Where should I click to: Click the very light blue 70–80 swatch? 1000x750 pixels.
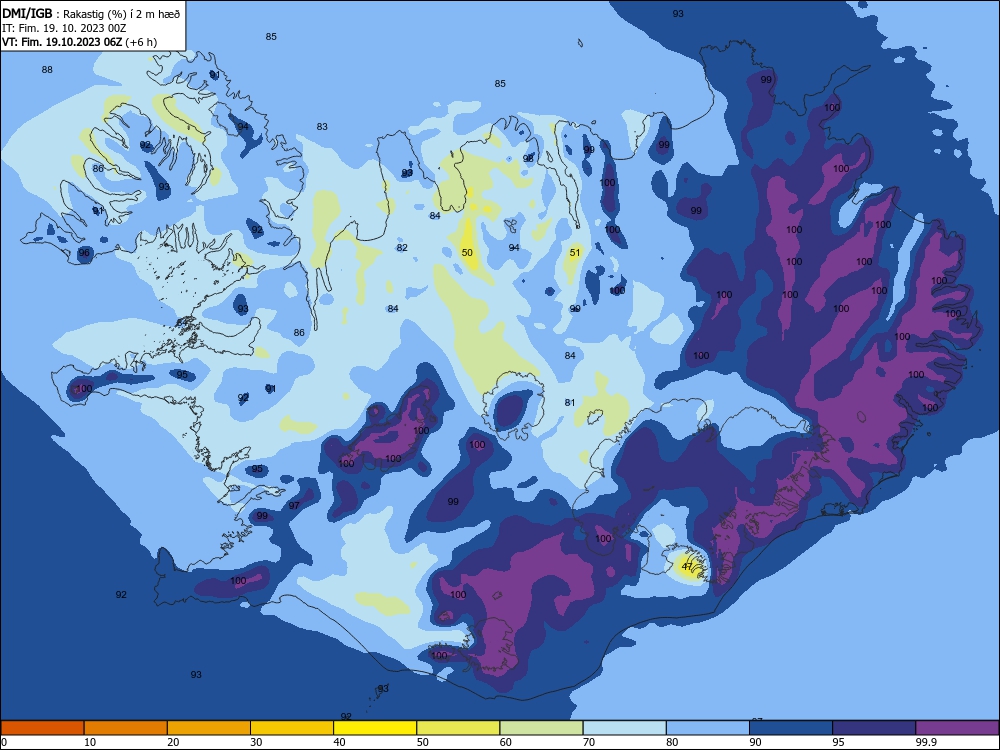pos(624,728)
